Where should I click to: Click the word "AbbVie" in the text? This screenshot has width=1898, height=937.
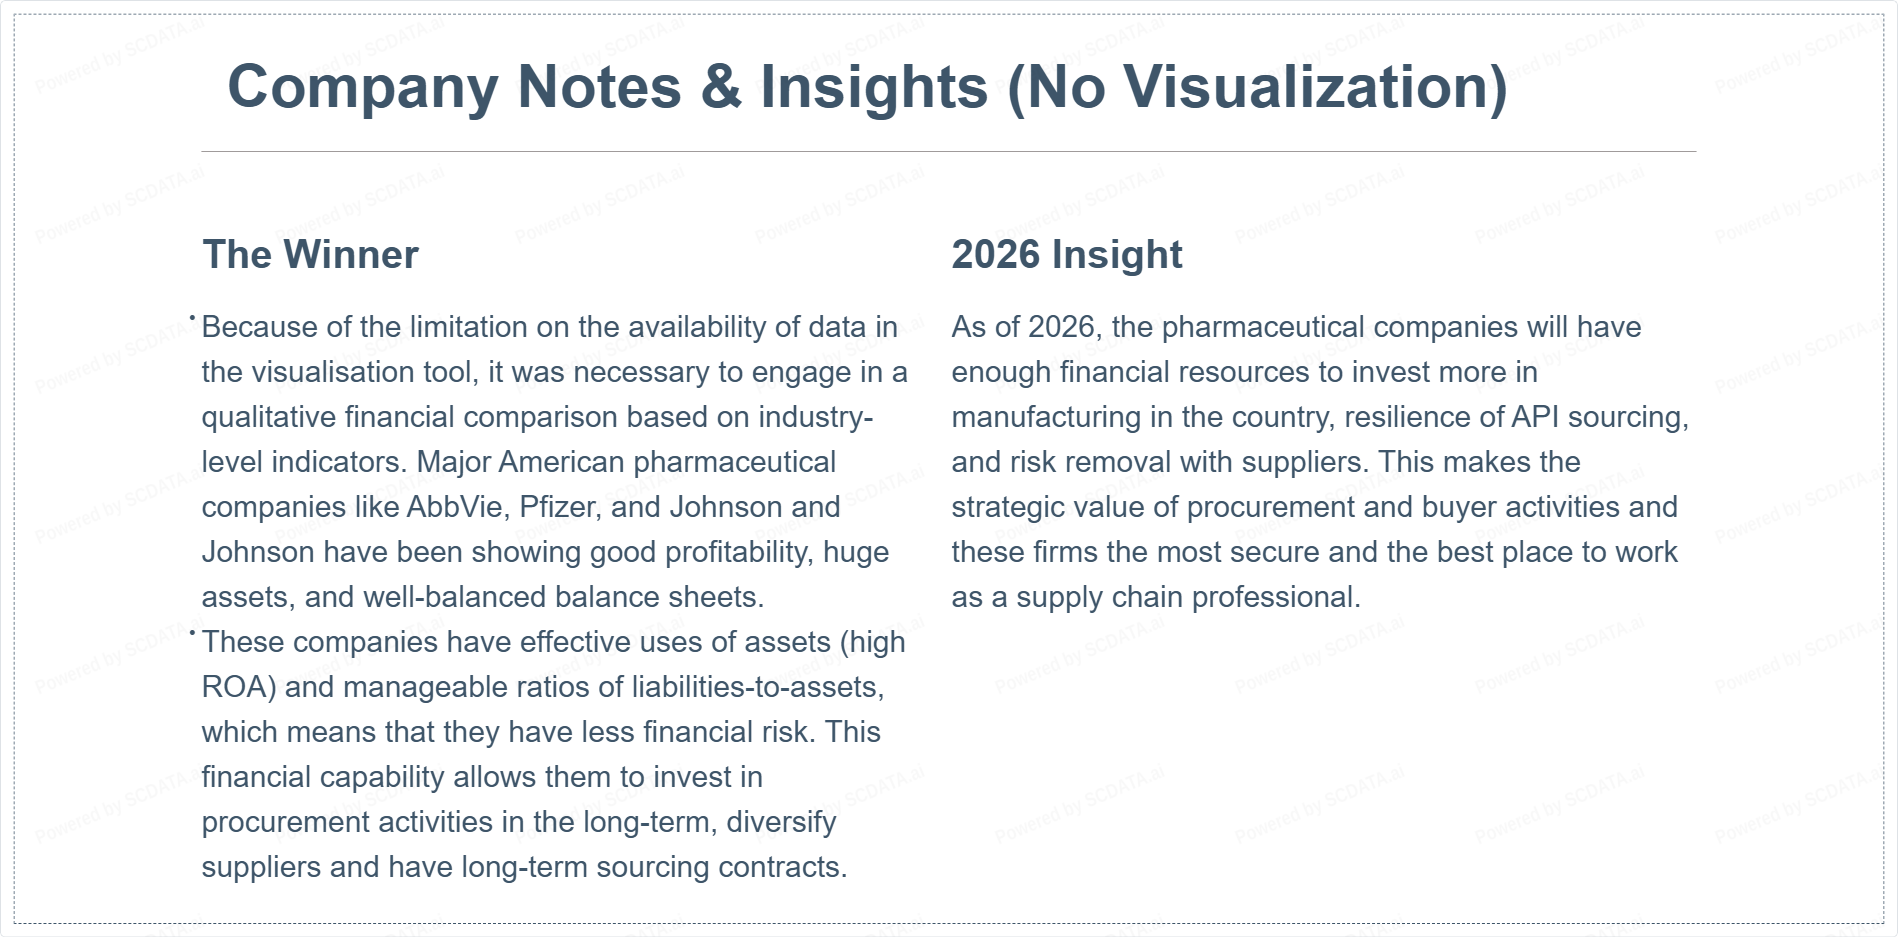pos(455,507)
